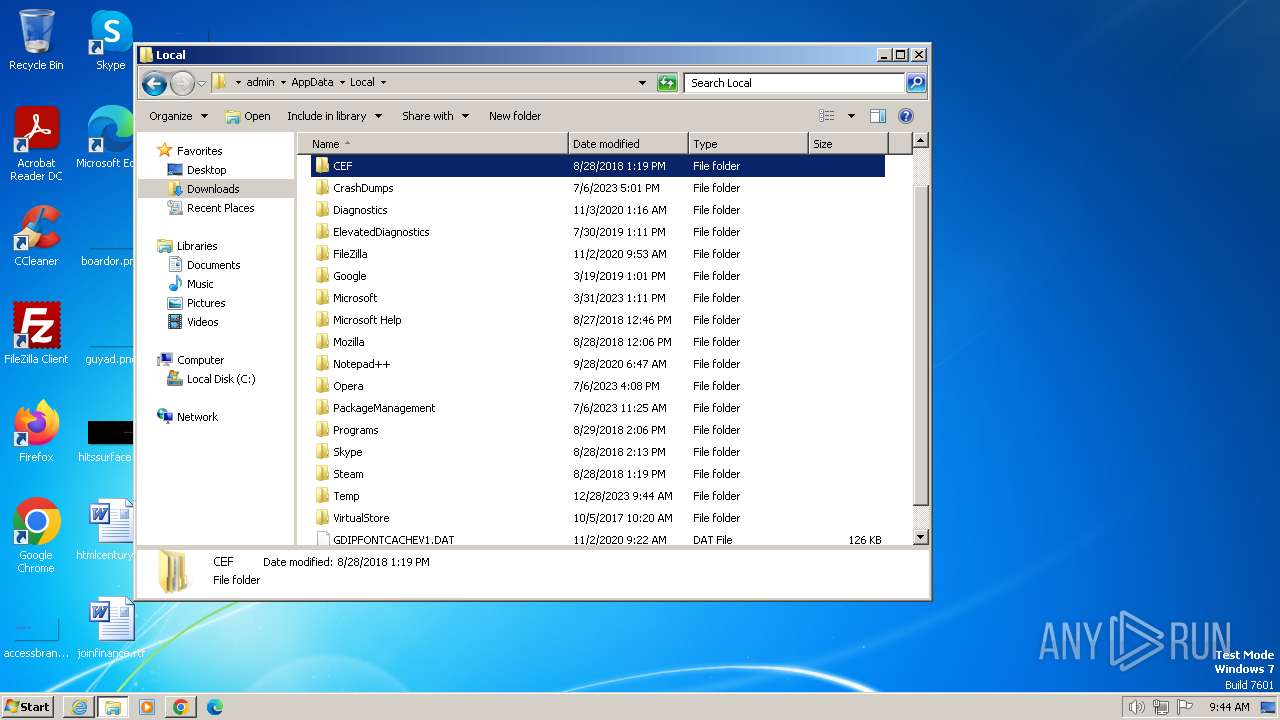Open the view options dropdown arrow
The width and height of the screenshot is (1280, 720).
click(x=851, y=116)
